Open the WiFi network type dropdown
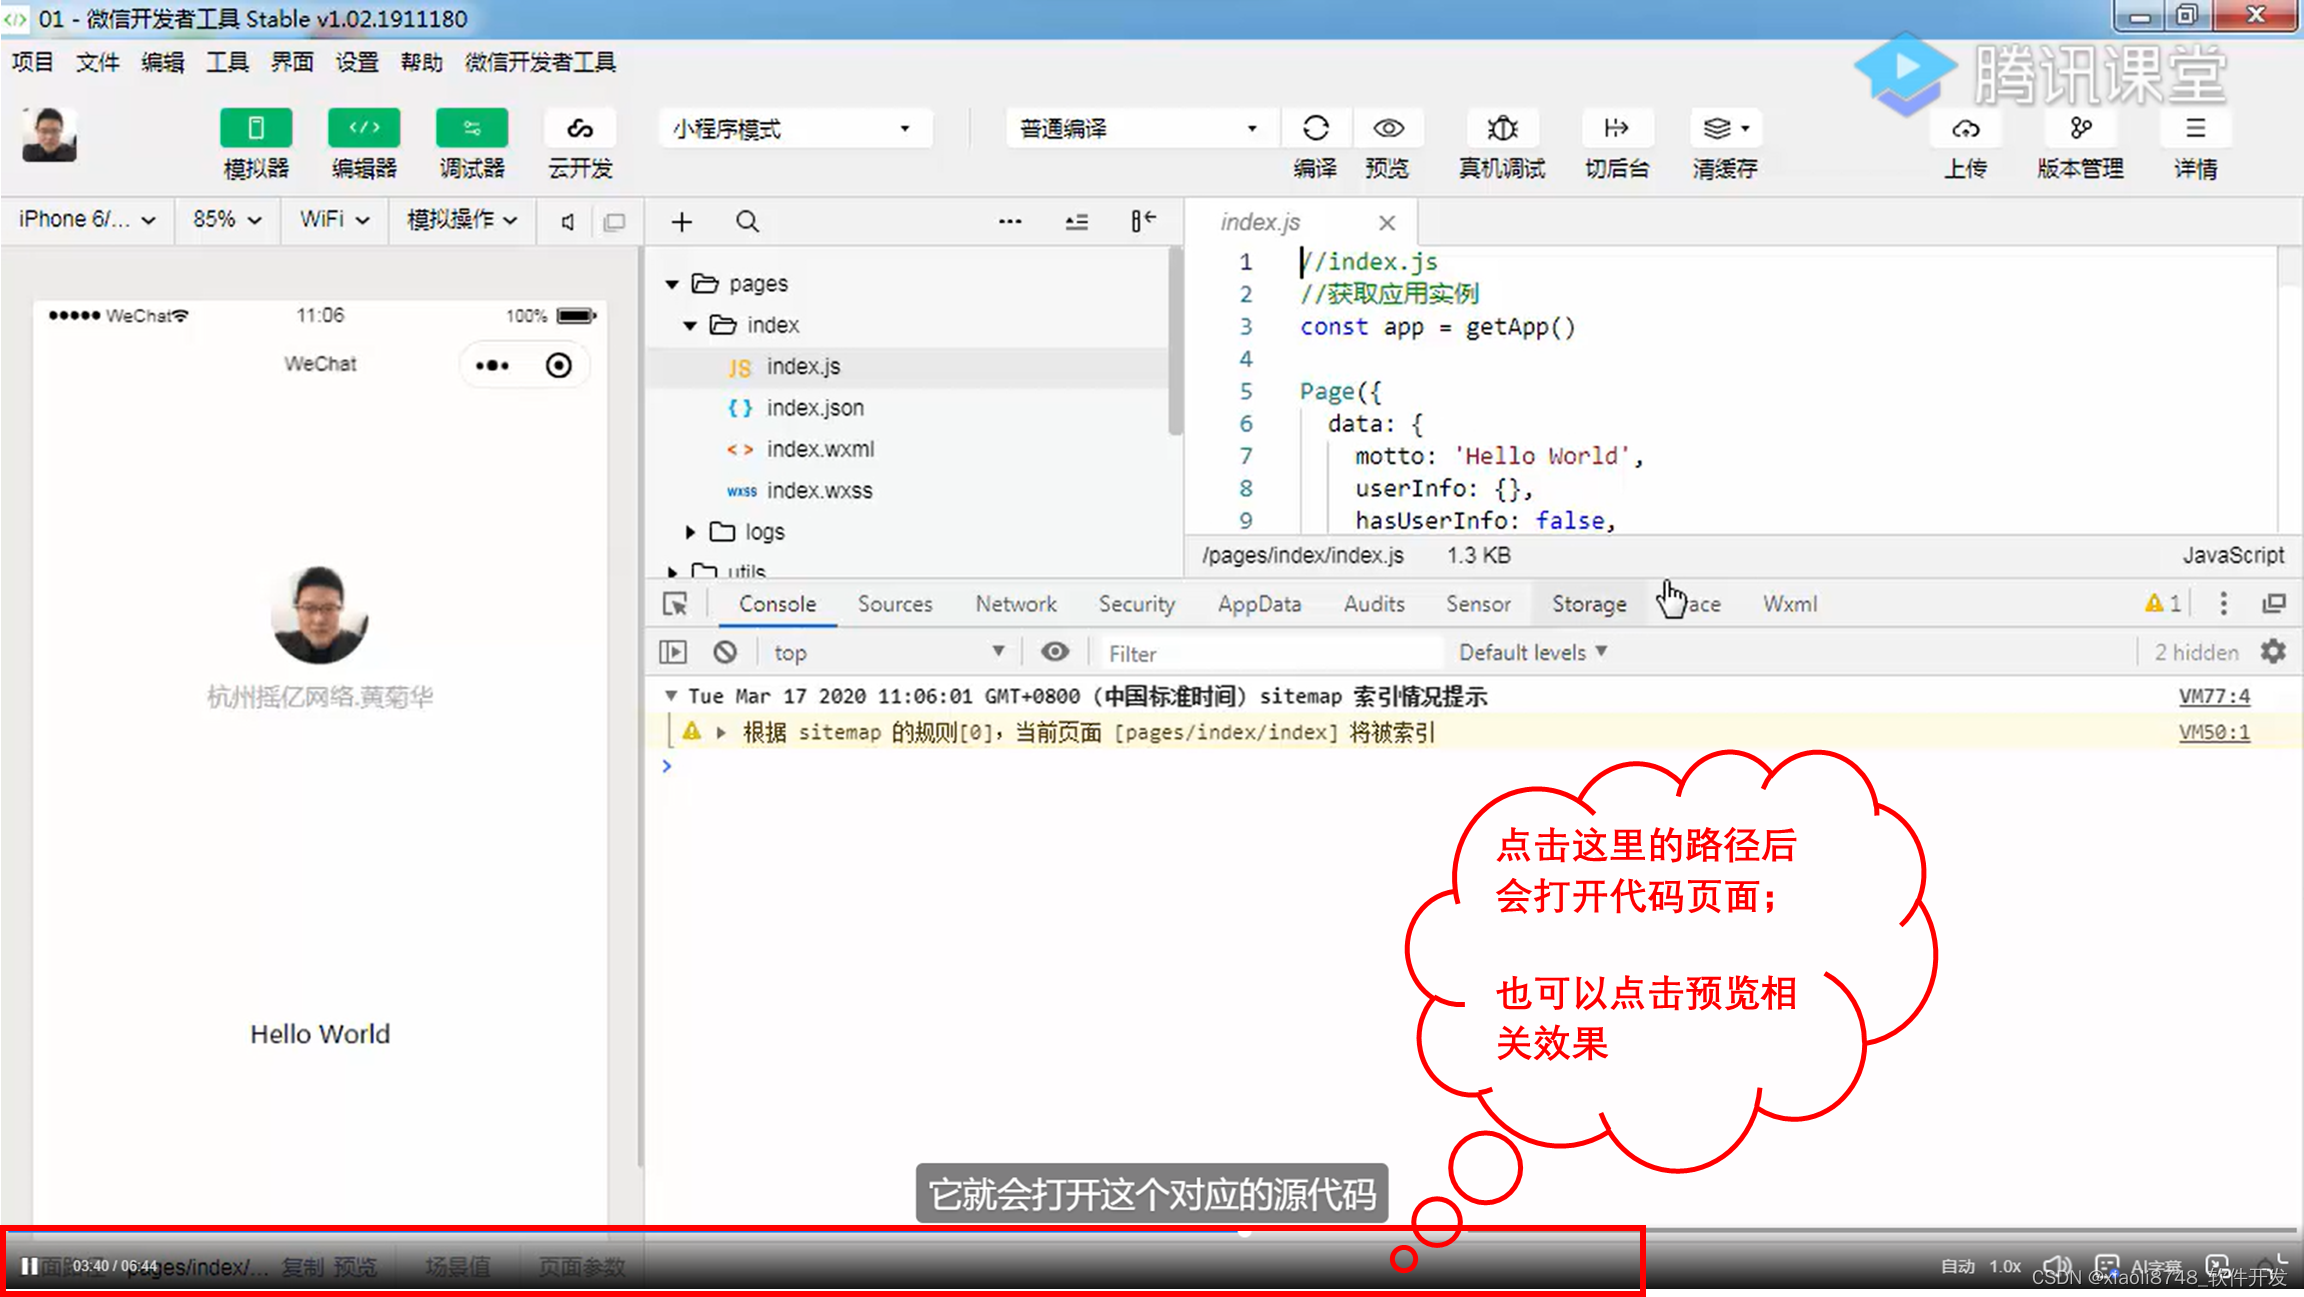The height and width of the screenshot is (1297, 2304). click(334, 220)
